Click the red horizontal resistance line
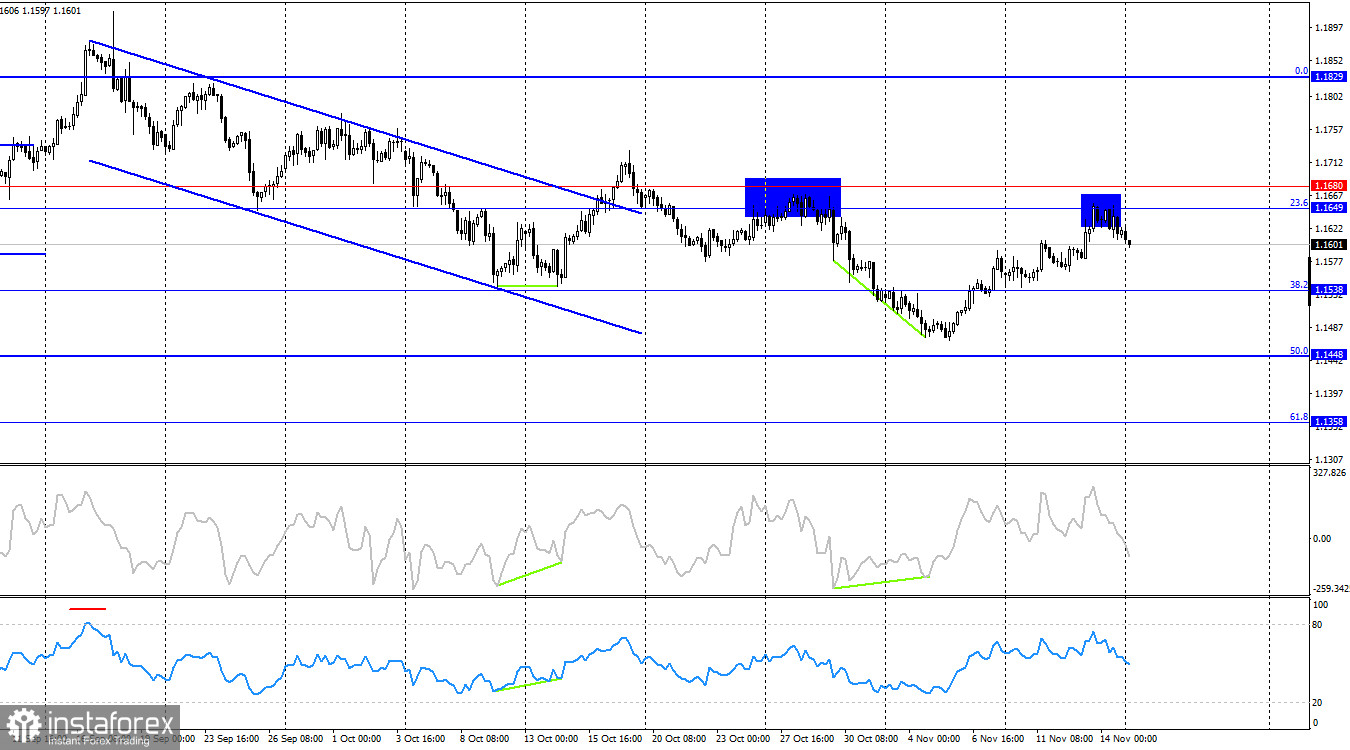 pyautogui.click(x=500, y=186)
